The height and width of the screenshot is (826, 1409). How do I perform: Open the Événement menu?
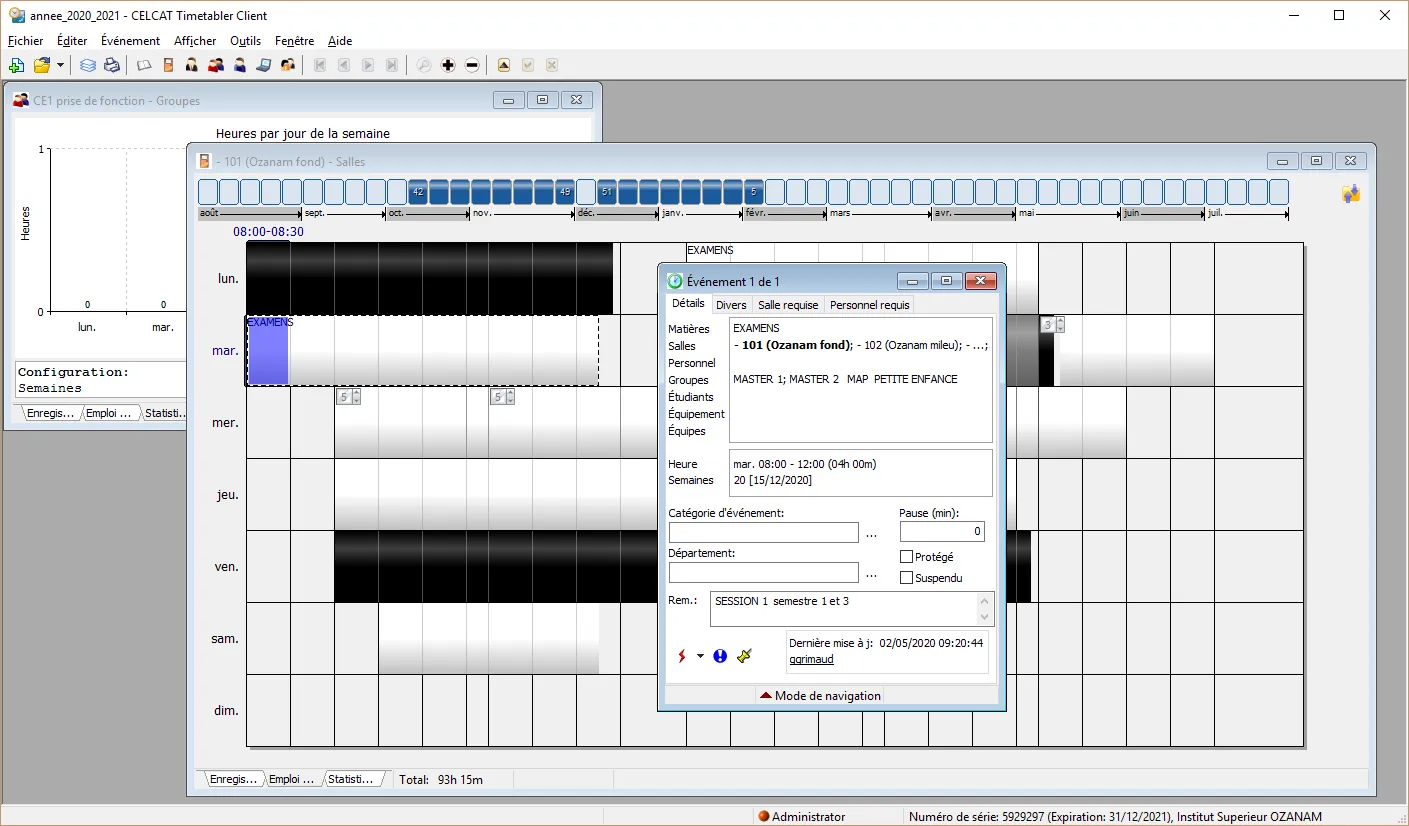click(130, 41)
